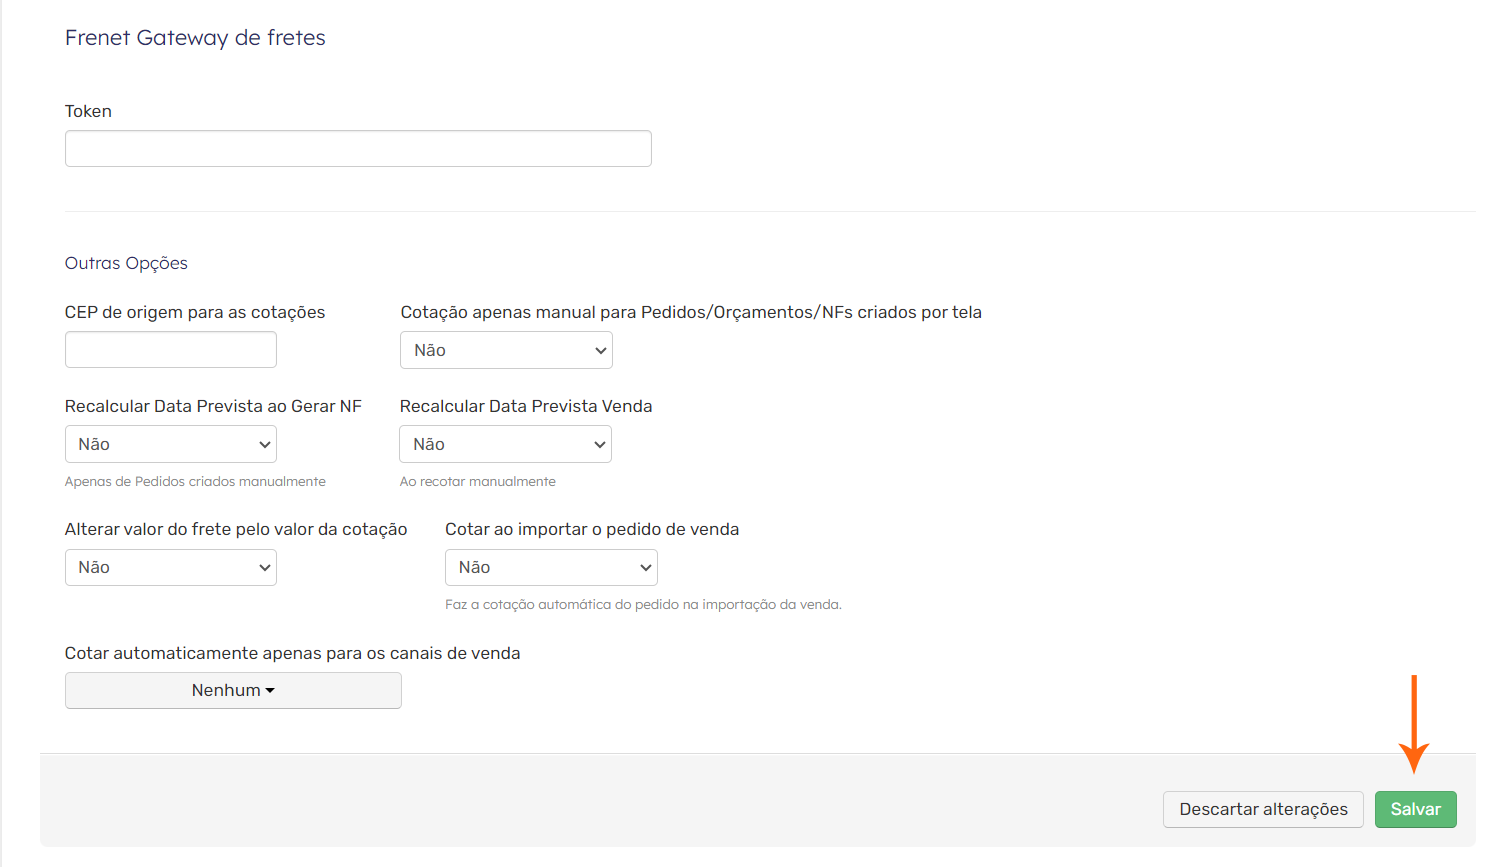Expand the Recalcular Data Prevista ao Gerar NF dropdown
The height and width of the screenshot is (867, 1507).
pos(170,444)
